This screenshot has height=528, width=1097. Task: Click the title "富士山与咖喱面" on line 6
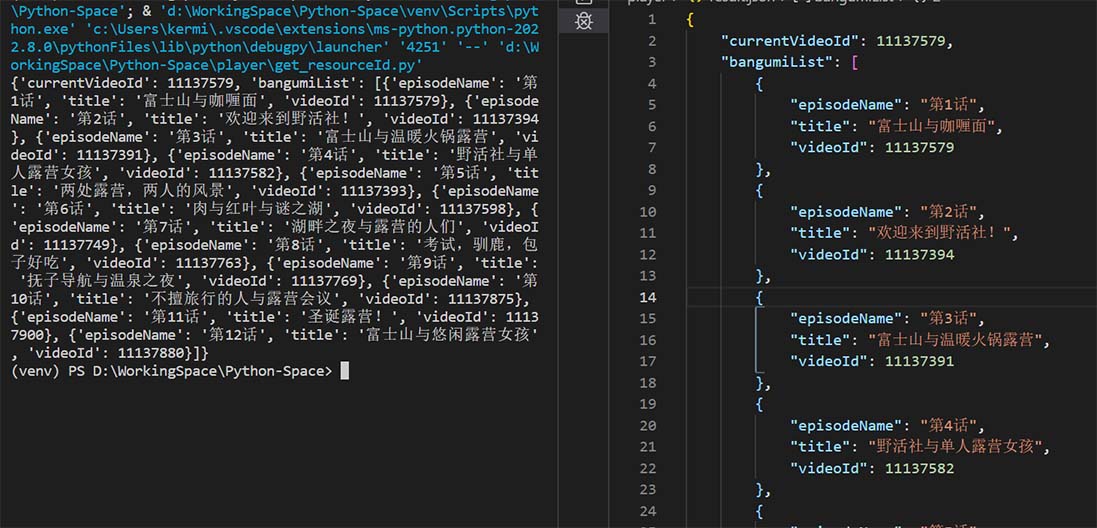pyautogui.click(x=936, y=127)
